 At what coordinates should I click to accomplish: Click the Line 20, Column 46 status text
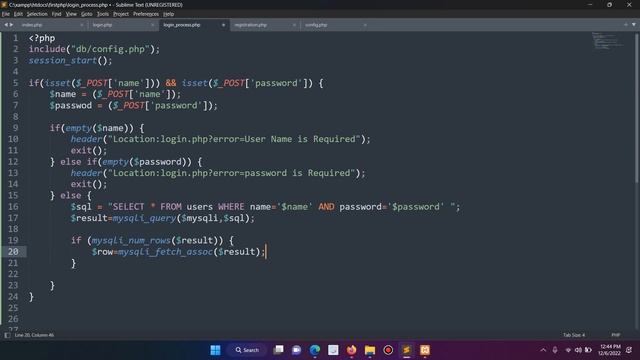point(34,335)
